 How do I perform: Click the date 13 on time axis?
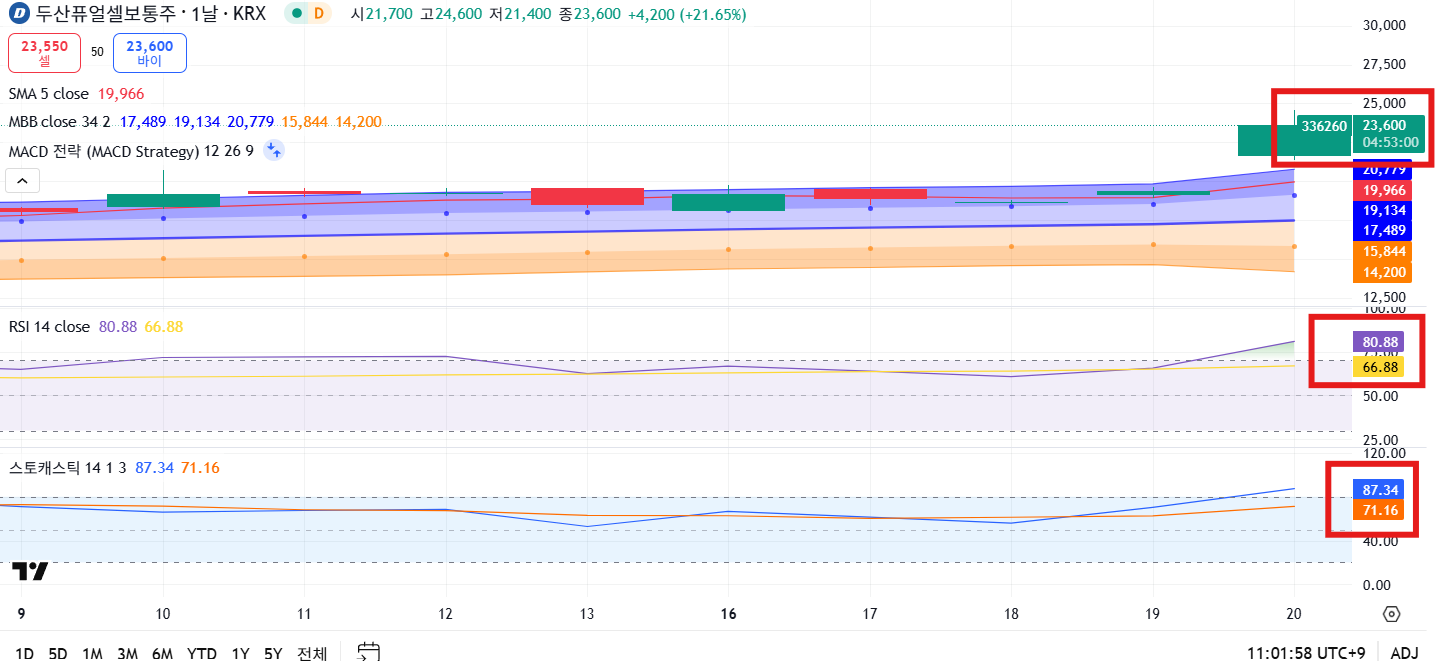click(x=587, y=614)
